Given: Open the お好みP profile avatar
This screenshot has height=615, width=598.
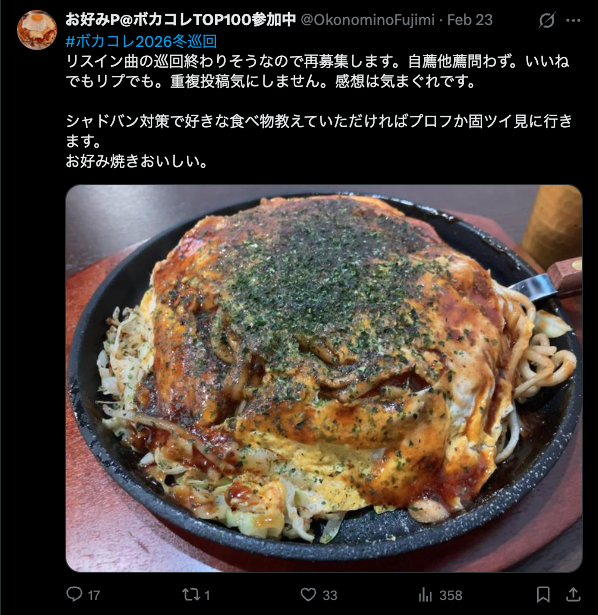Looking at the screenshot, I should [37, 30].
